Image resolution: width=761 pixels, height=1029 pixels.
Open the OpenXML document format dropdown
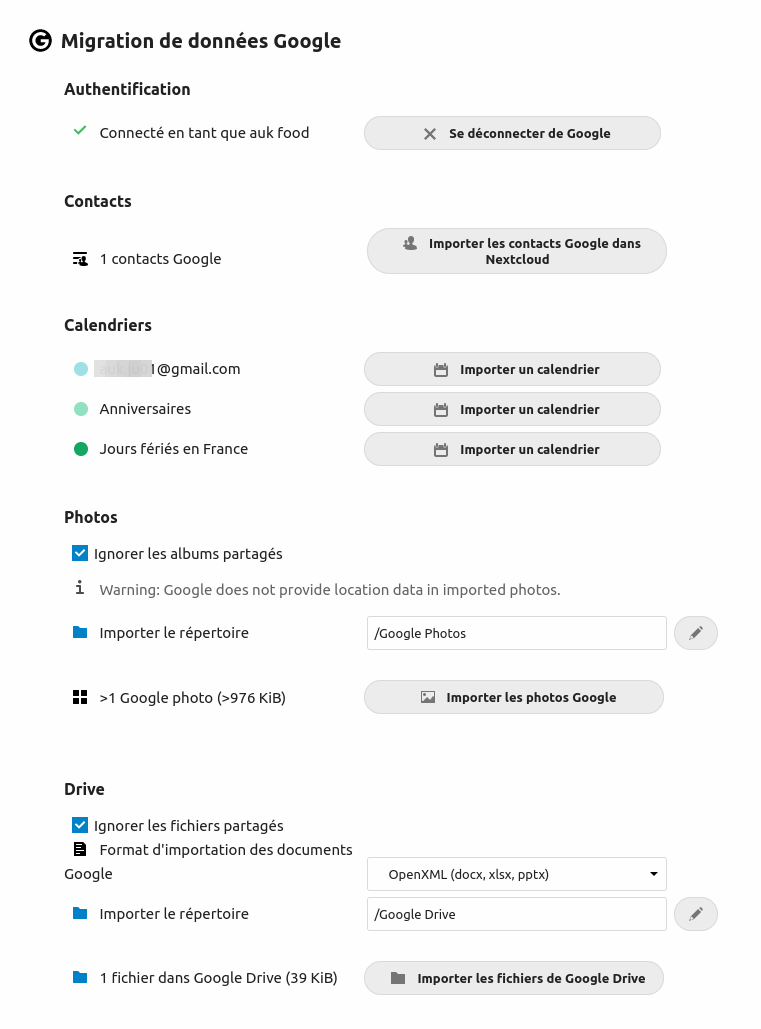517,874
